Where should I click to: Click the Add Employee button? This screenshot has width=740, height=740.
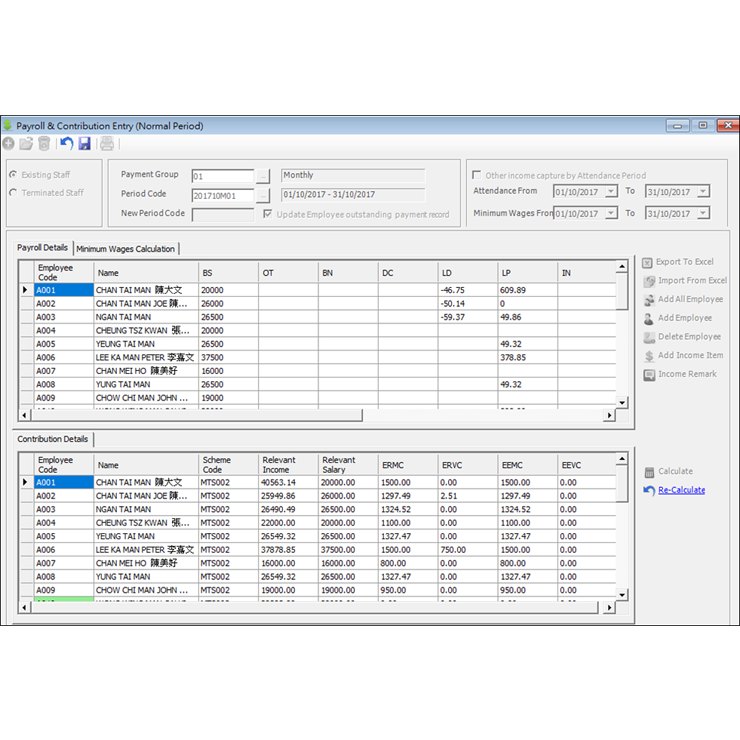[x=685, y=318]
